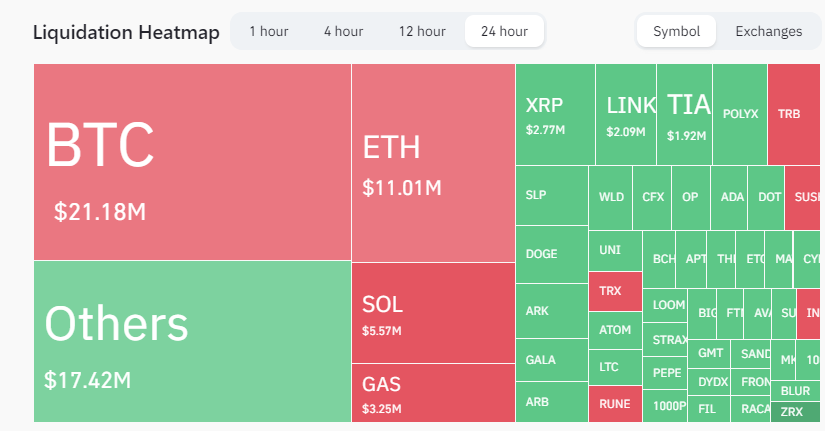
Task: Select the green POLYX tile
Action: pyautogui.click(x=740, y=114)
